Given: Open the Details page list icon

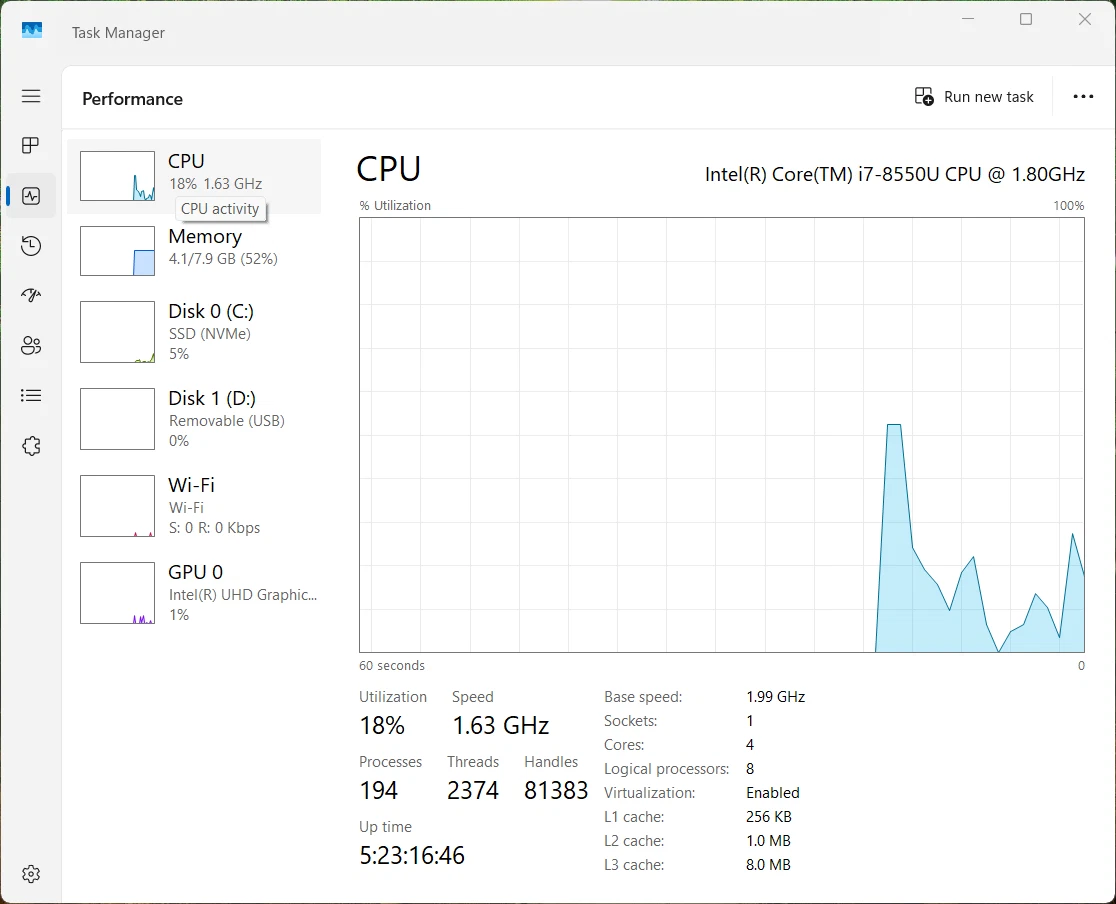Looking at the screenshot, I should click(31, 395).
